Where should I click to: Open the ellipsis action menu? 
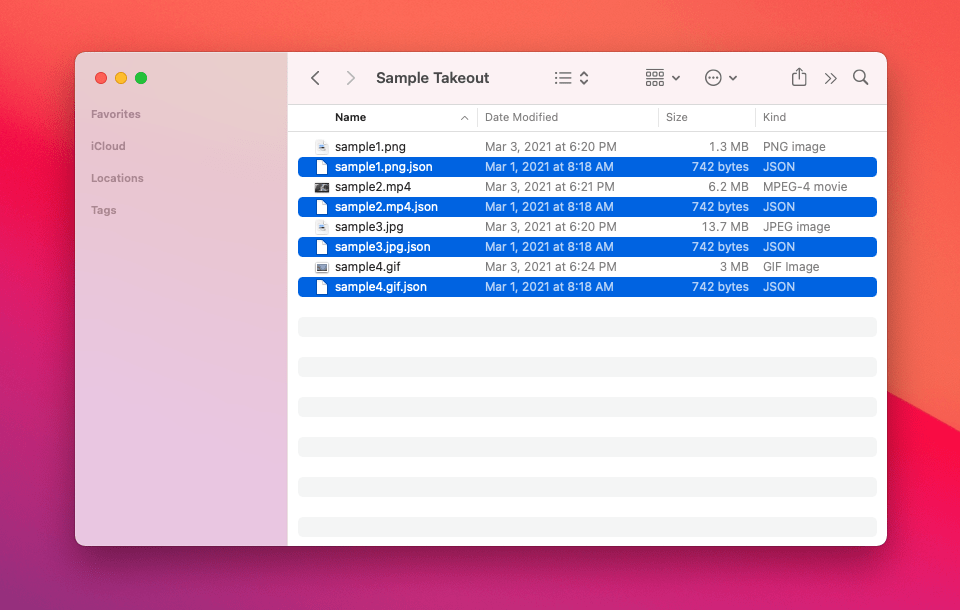pos(721,78)
